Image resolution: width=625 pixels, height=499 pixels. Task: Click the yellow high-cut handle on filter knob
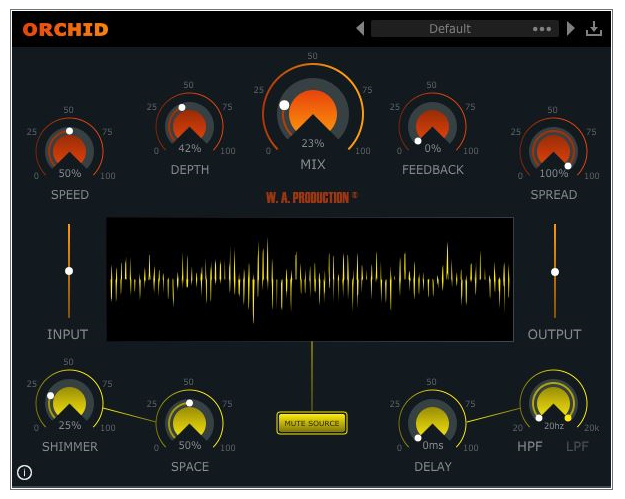[x=568, y=418]
